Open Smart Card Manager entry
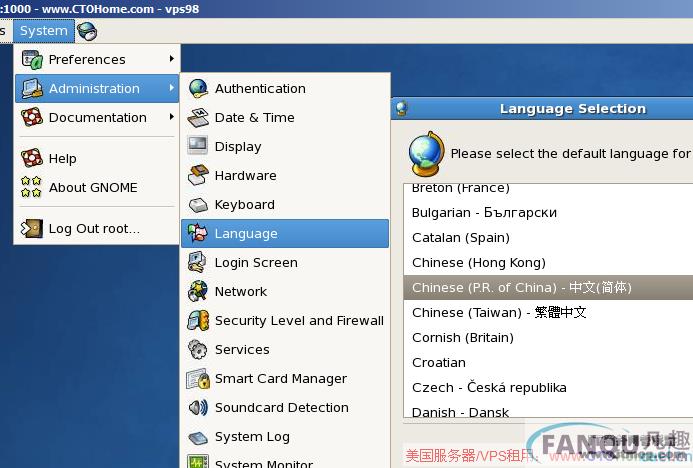Image resolution: width=693 pixels, height=468 pixels. click(x=285, y=379)
